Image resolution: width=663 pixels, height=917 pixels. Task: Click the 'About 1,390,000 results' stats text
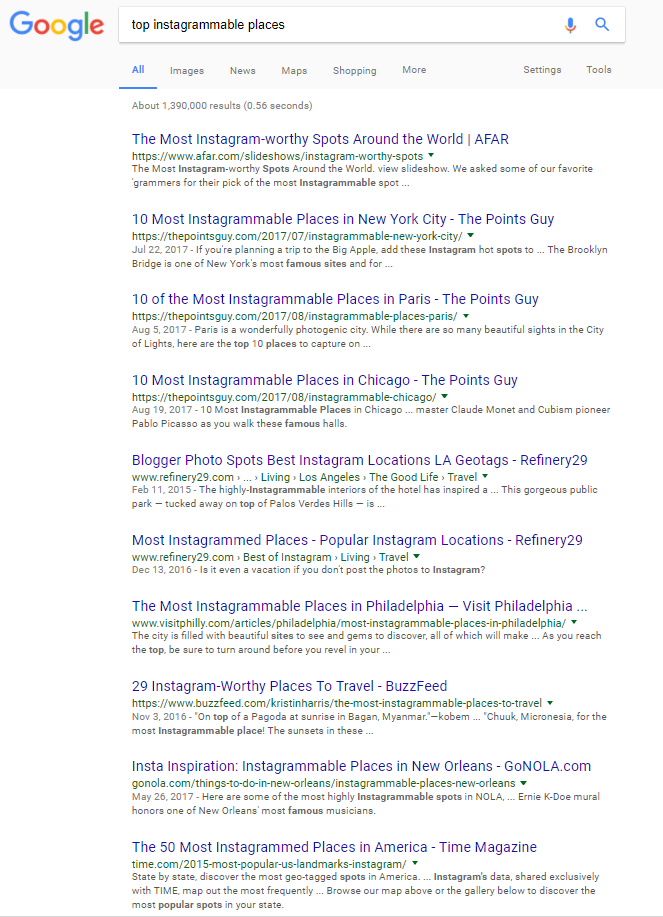(x=222, y=106)
